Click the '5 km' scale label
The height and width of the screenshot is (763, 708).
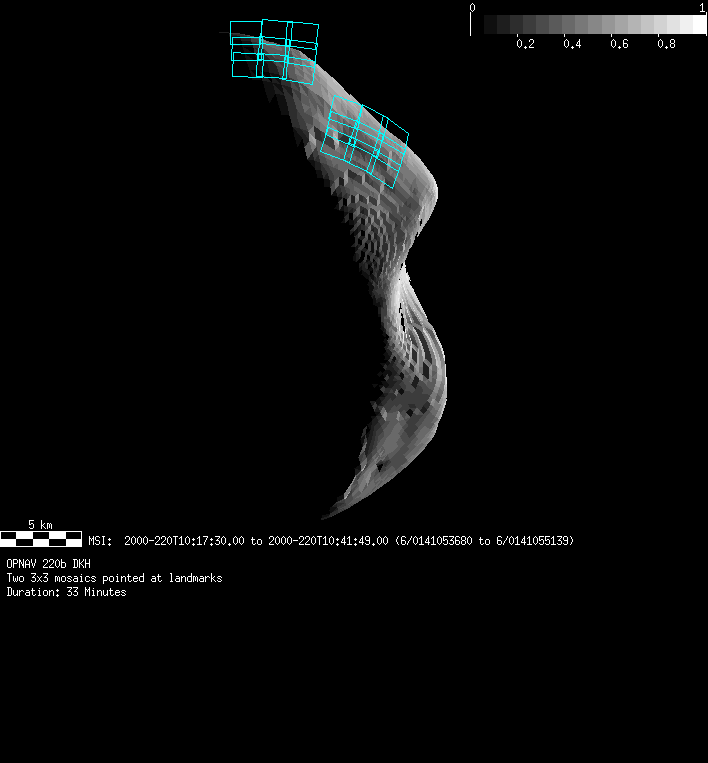(x=40, y=525)
